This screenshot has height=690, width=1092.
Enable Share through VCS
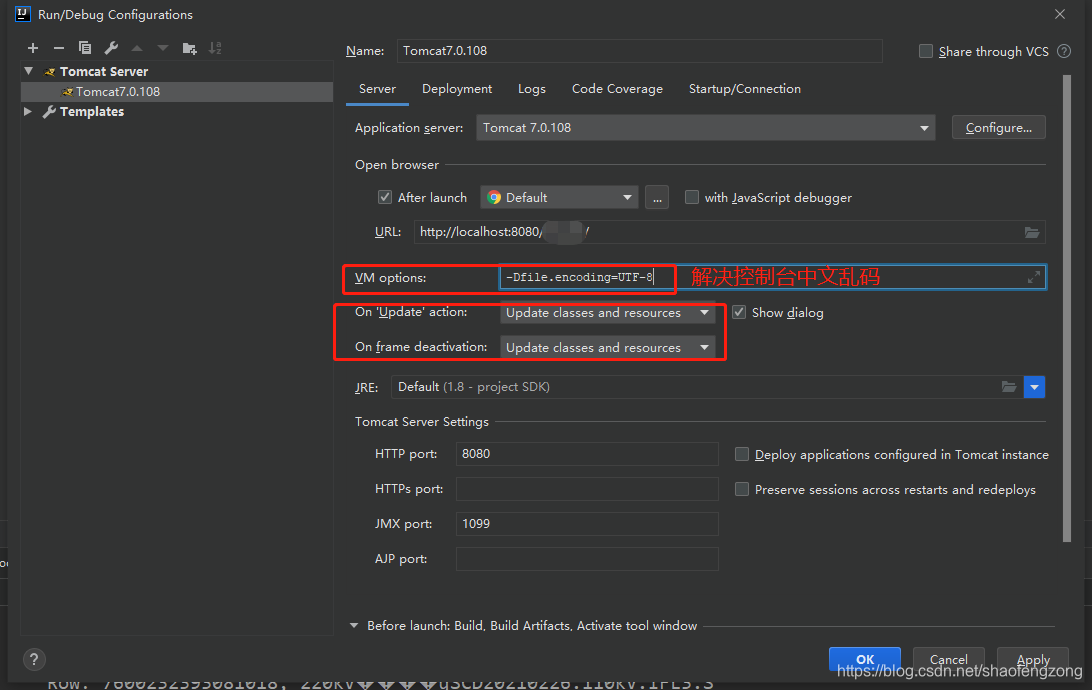click(926, 51)
